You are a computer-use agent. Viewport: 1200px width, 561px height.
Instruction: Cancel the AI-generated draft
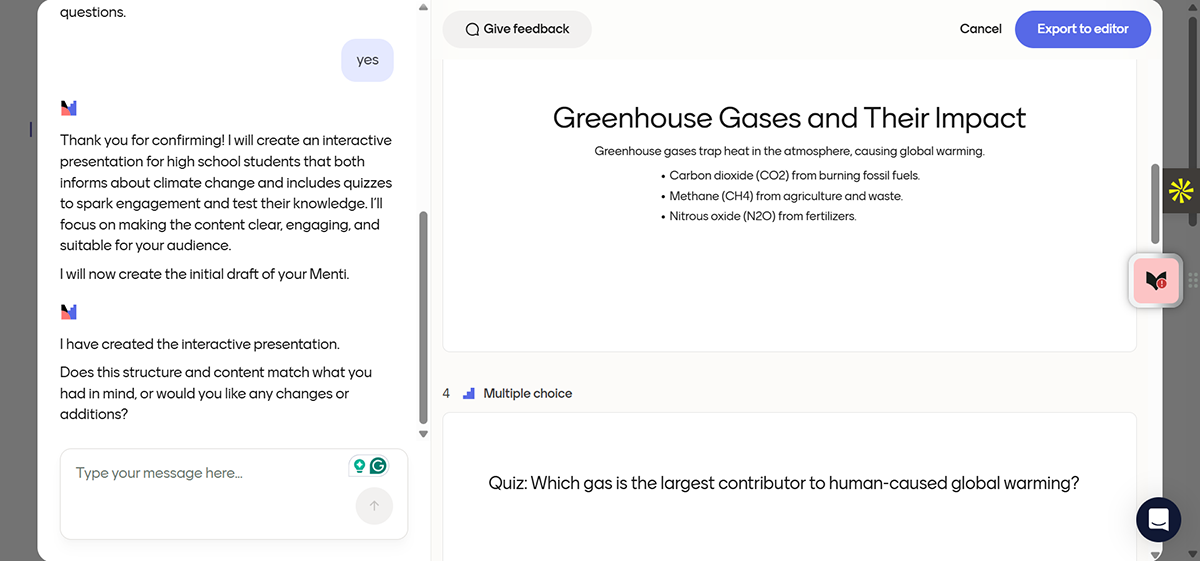point(980,29)
